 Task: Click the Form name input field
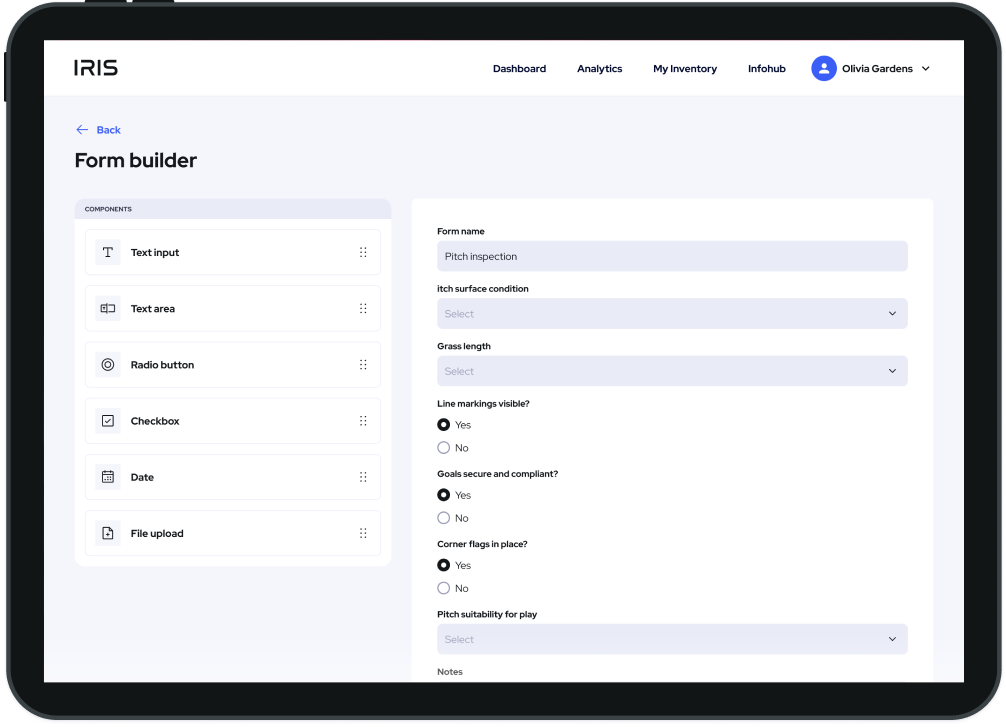(x=672, y=256)
